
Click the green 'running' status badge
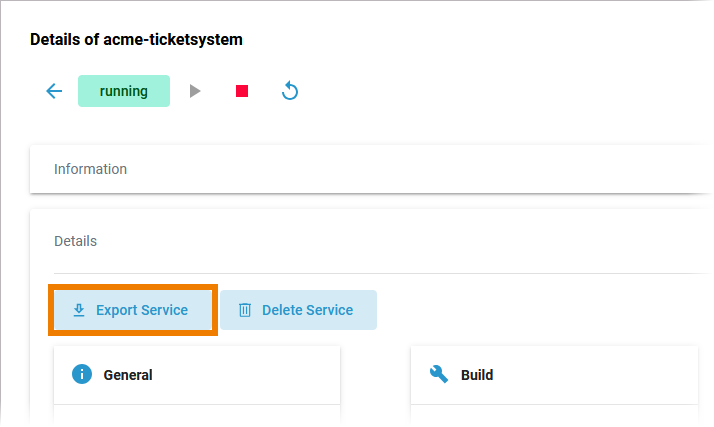pyautogui.click(x=124, y=91)
